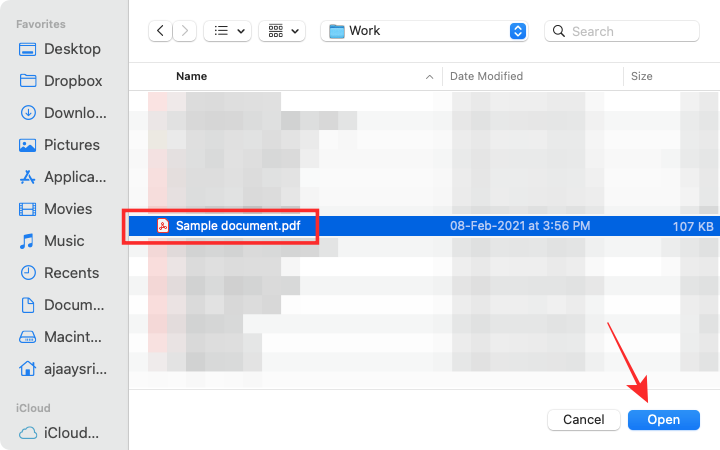Click the 107 KB size value

(693, 226)
